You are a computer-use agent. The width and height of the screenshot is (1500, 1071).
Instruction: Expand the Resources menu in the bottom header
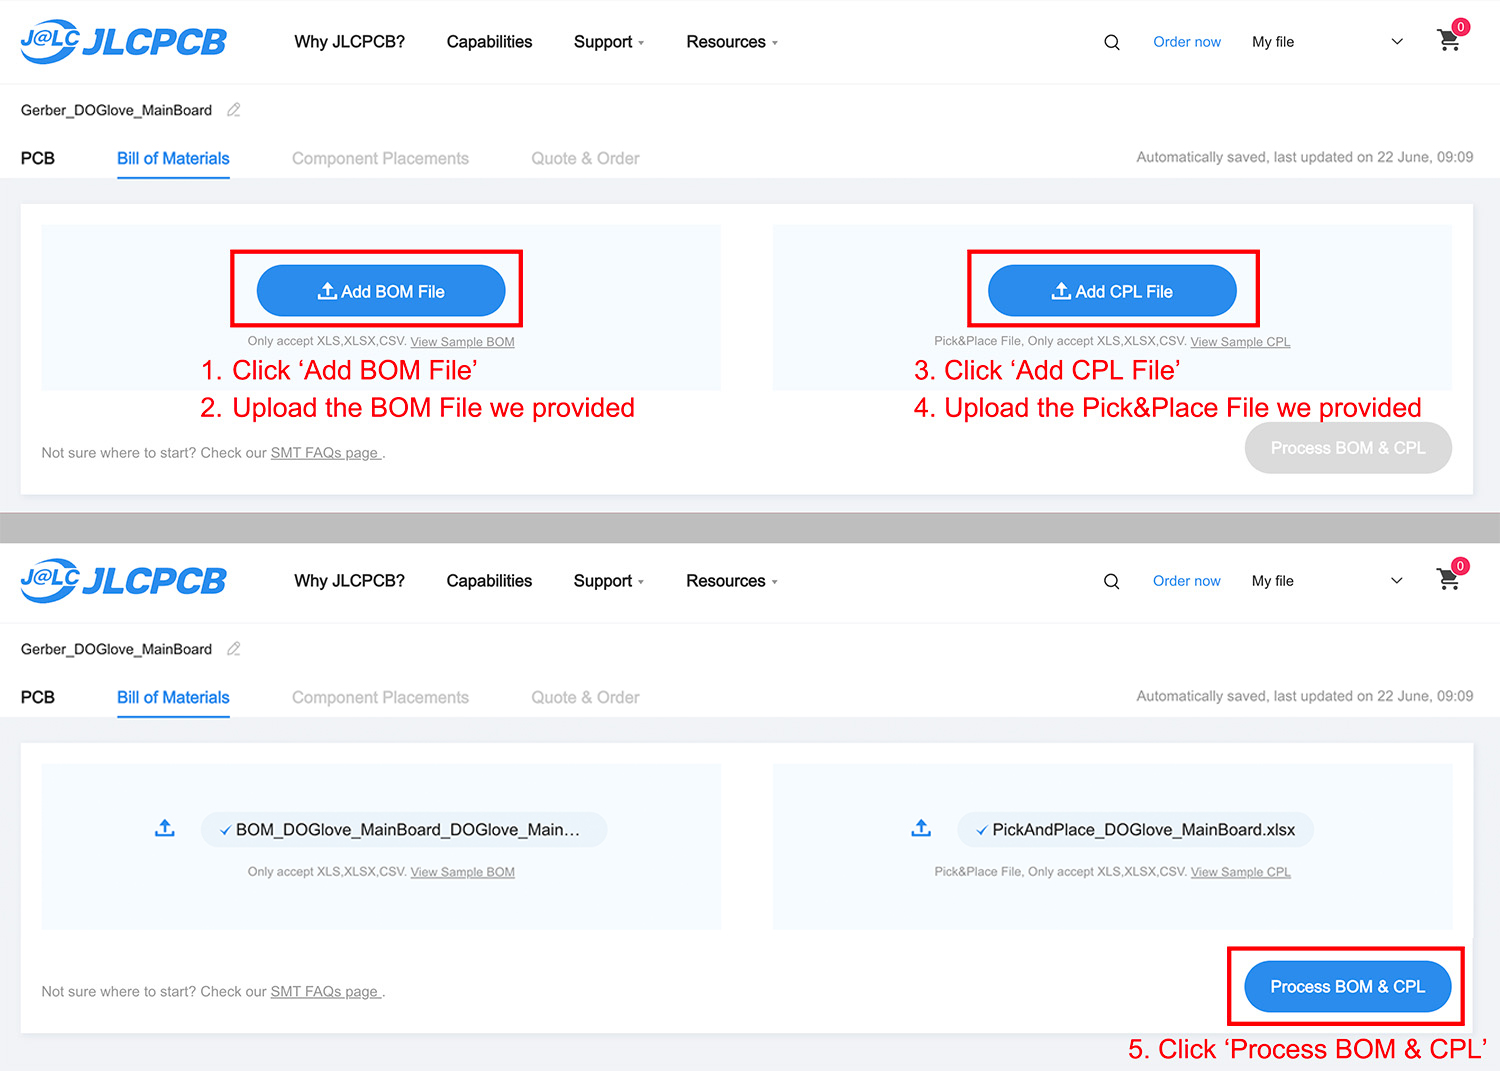tap(731, 581)
